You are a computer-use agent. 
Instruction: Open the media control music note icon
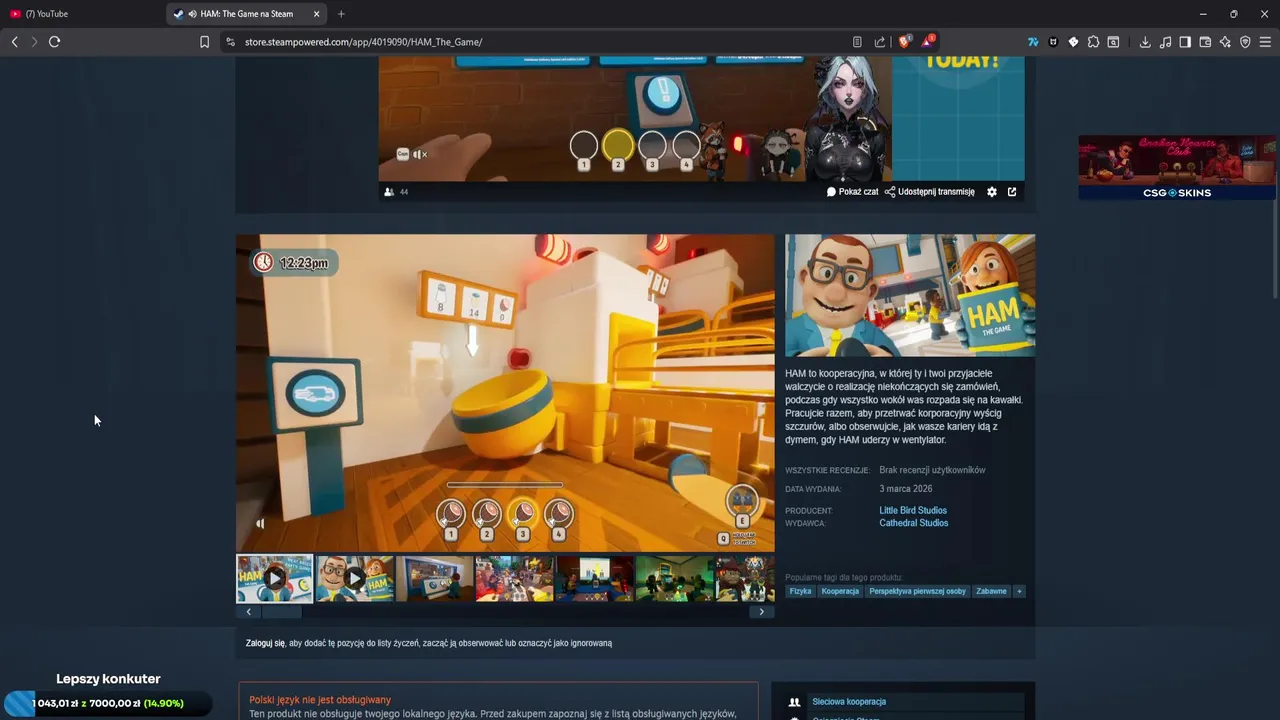coord(1165,42)
